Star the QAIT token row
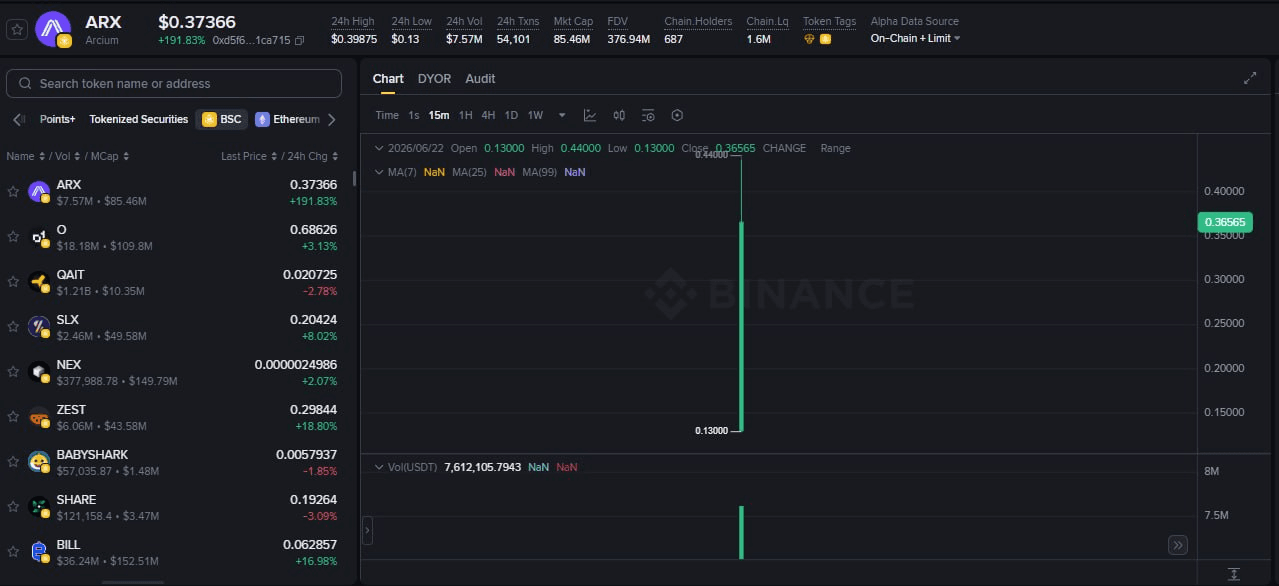Screen dimensions: 1279x586 [13, 282]
